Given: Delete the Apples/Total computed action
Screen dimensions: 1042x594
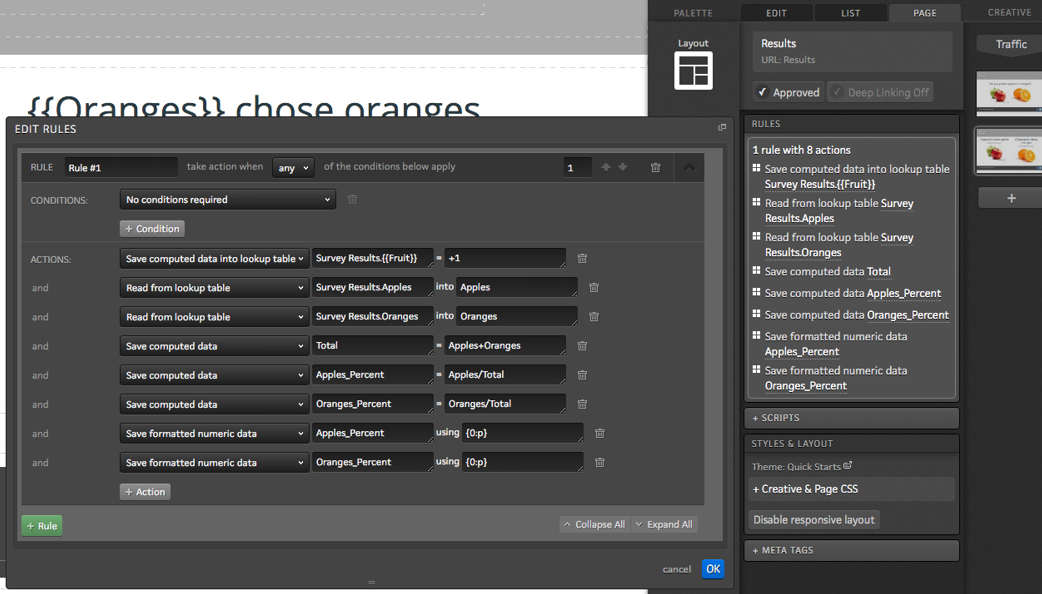Looking at the screenshot, I should (x=582, y=375).
